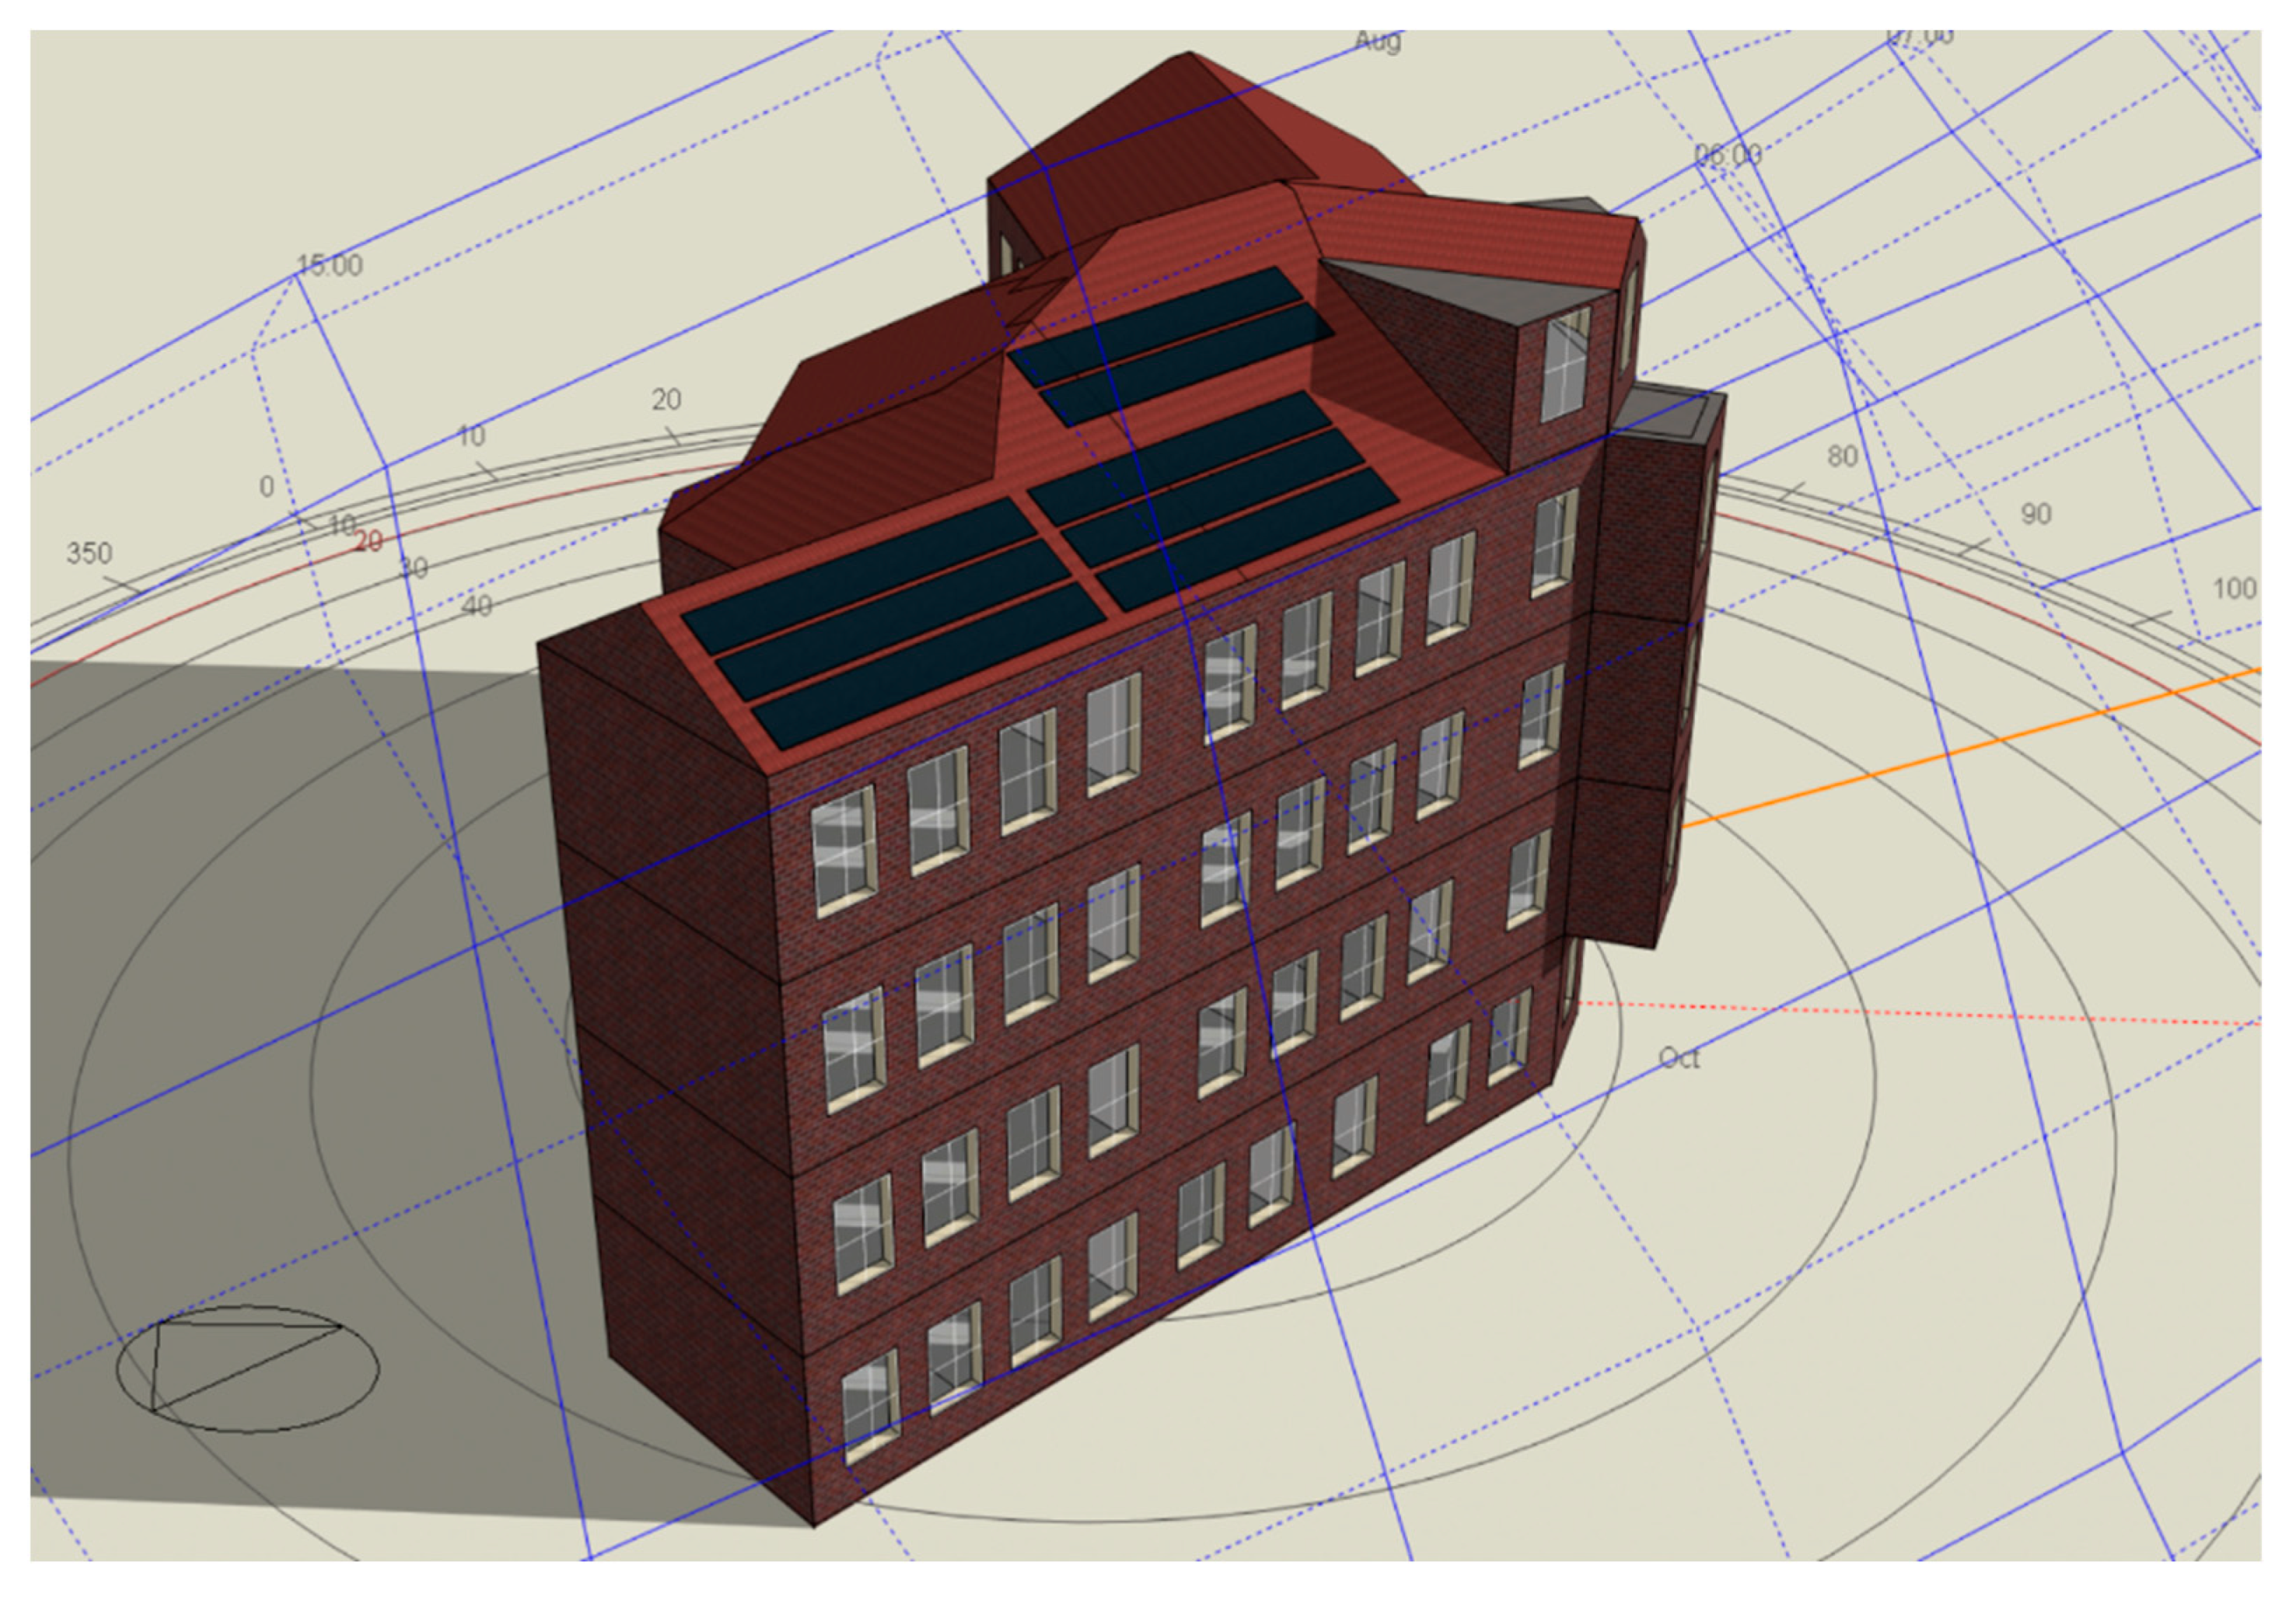Select the largest bottom-left solar panel
The height and width of the screenshot is (1597, 2296).
point(930,665)
